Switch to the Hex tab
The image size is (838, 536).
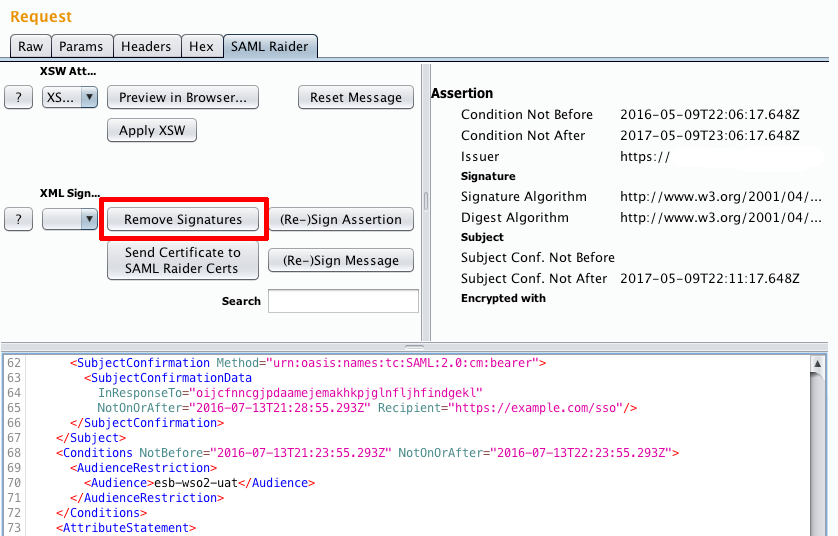pyautogui.click(x=201, y=46)
